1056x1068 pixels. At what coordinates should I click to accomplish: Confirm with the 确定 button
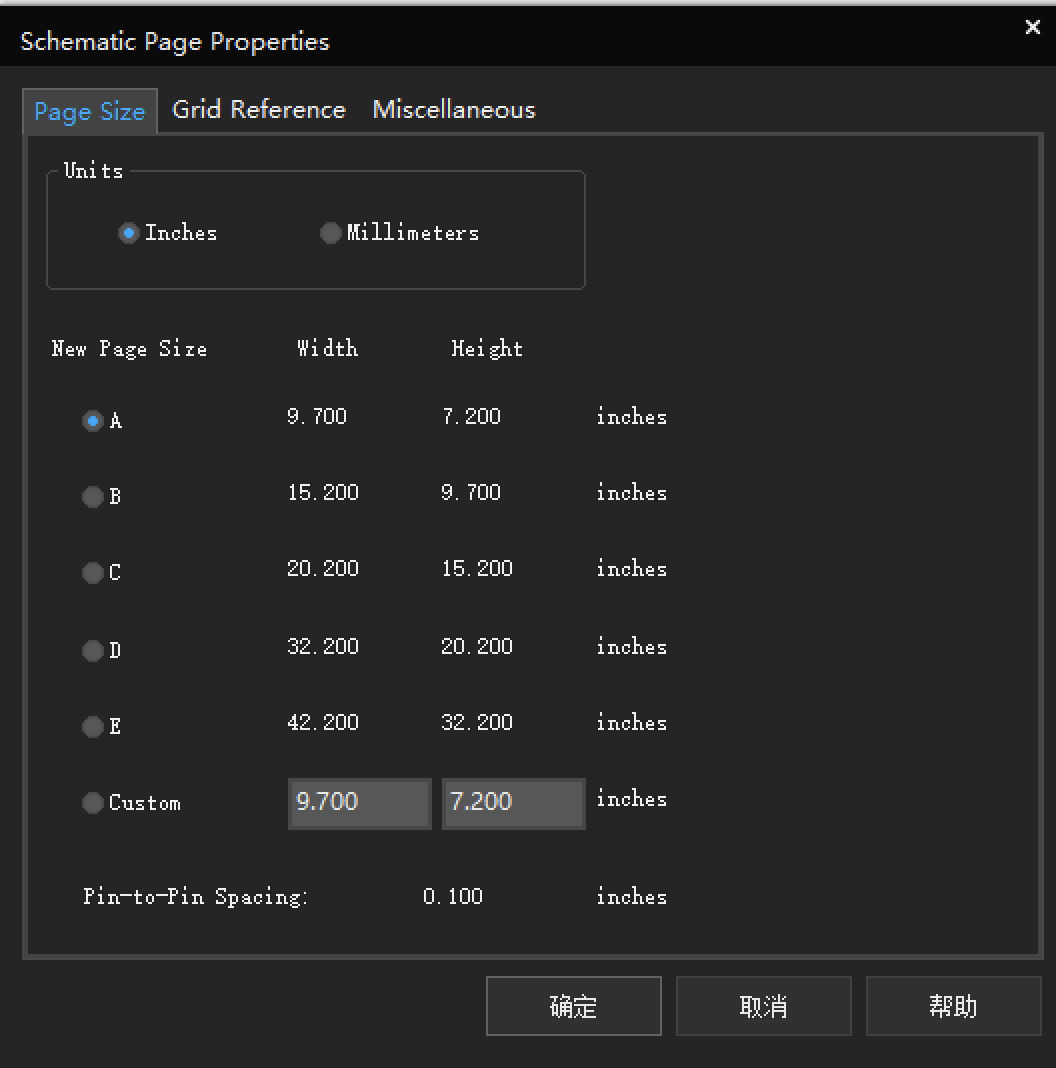pyautogui.click(x=574, y=1005)
